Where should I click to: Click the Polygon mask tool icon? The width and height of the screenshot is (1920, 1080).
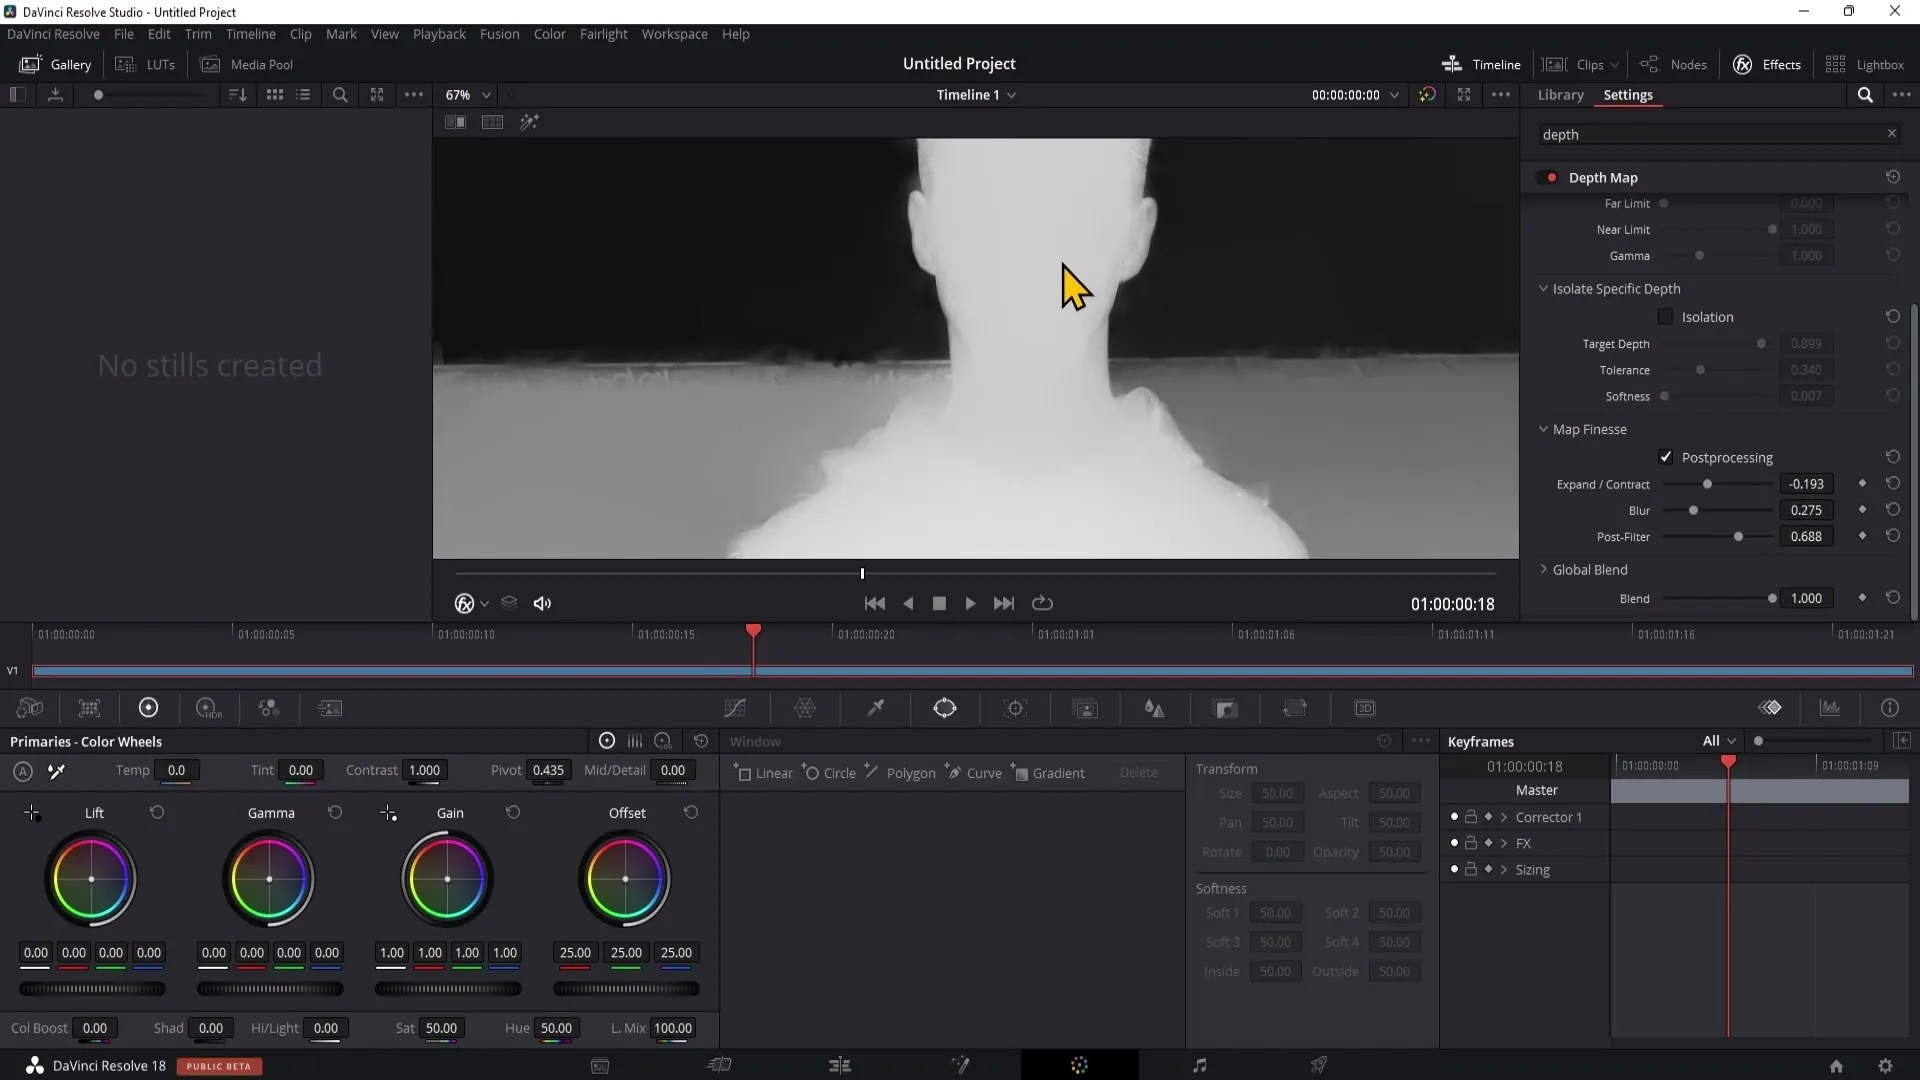pyautogui.click(x=870, y=773)
